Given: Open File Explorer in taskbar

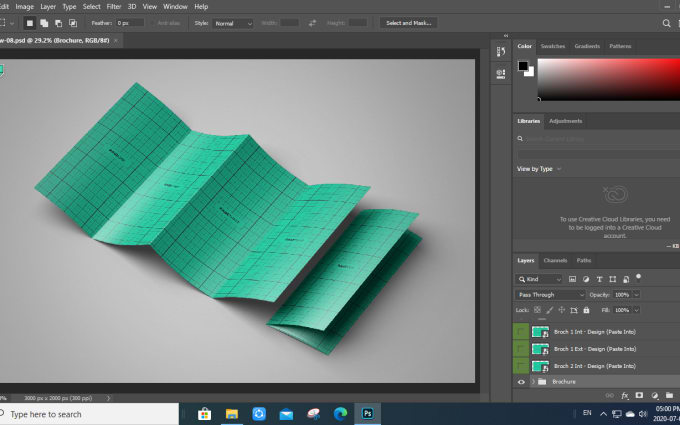Looking at the screenshot, I should click(232, 414).
